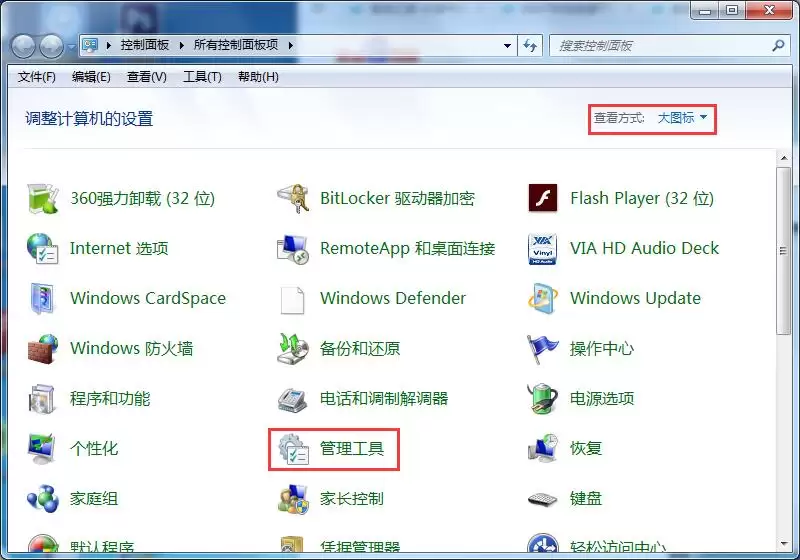Expand the address bar history dropdown
Viewport: 800px width, 560px height.
tap(507, 46)
